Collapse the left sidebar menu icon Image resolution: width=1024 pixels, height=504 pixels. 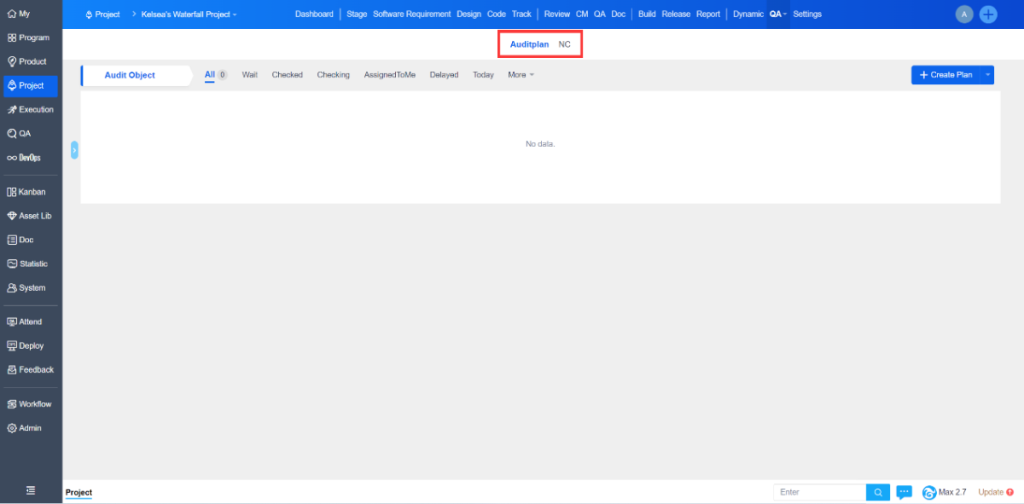tap(31, 490)
